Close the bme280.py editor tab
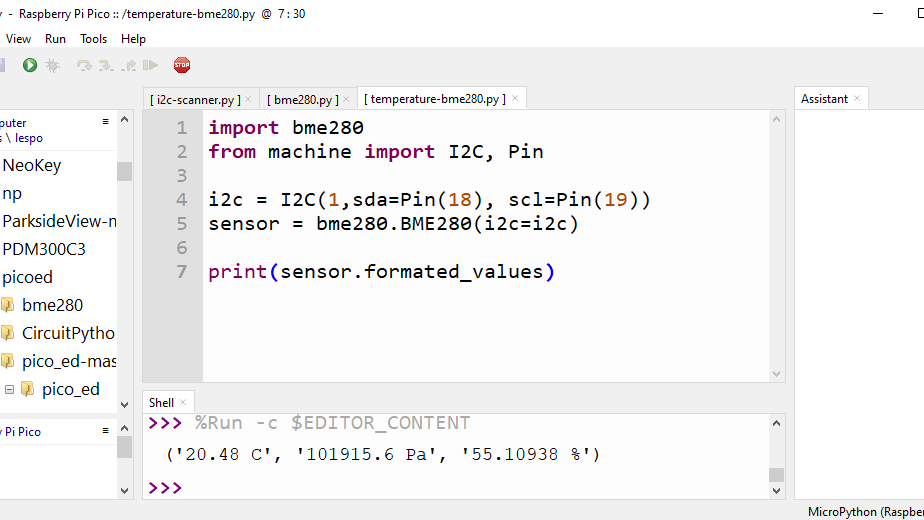 point(347,99)
